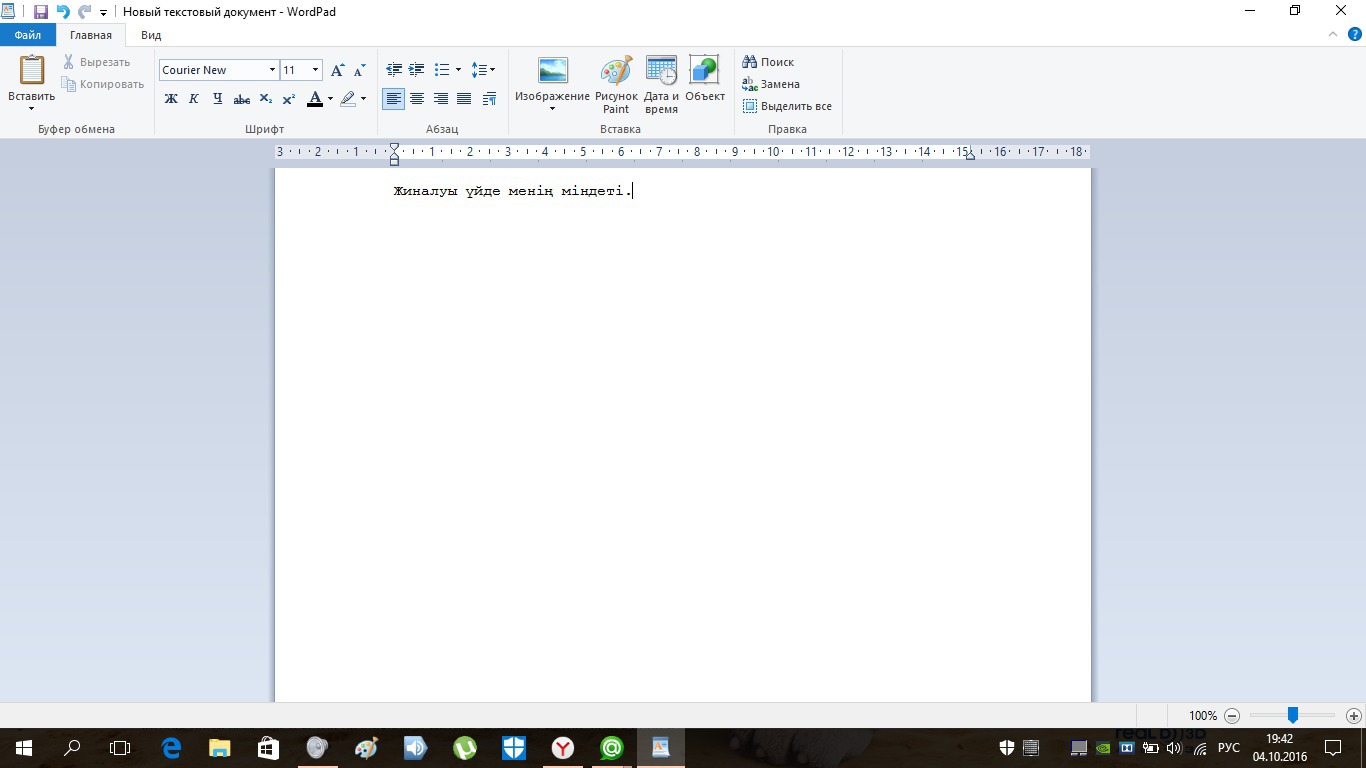Screen dimensions: 1366x768
Task: Open the font color dropdown arrow
Action: coord(330,99)
